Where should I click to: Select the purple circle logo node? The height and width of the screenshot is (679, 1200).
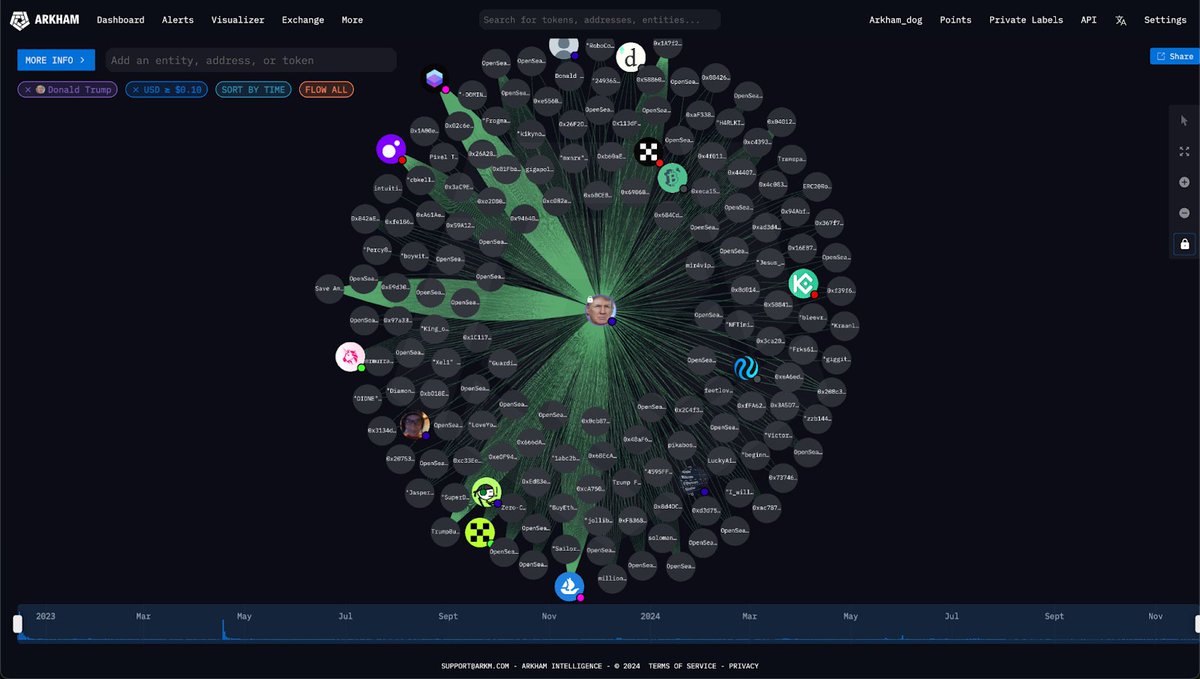pyautogui.click(x=390, y=149)
